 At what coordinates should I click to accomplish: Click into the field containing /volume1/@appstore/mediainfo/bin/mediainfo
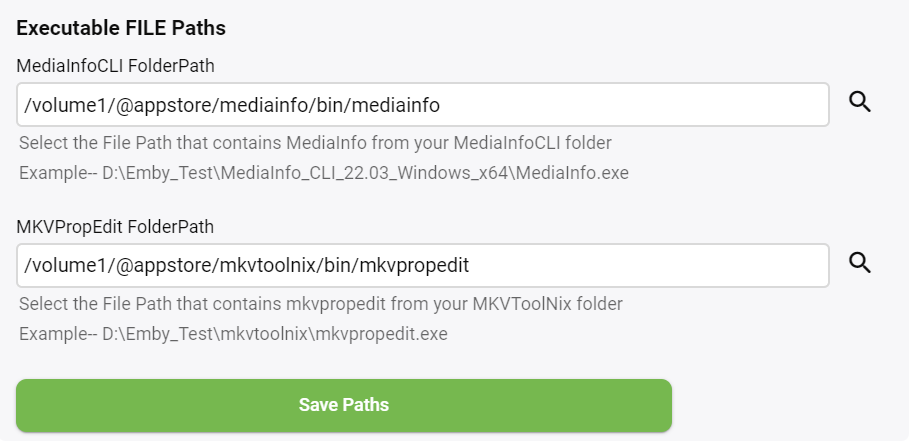[422, 104]
